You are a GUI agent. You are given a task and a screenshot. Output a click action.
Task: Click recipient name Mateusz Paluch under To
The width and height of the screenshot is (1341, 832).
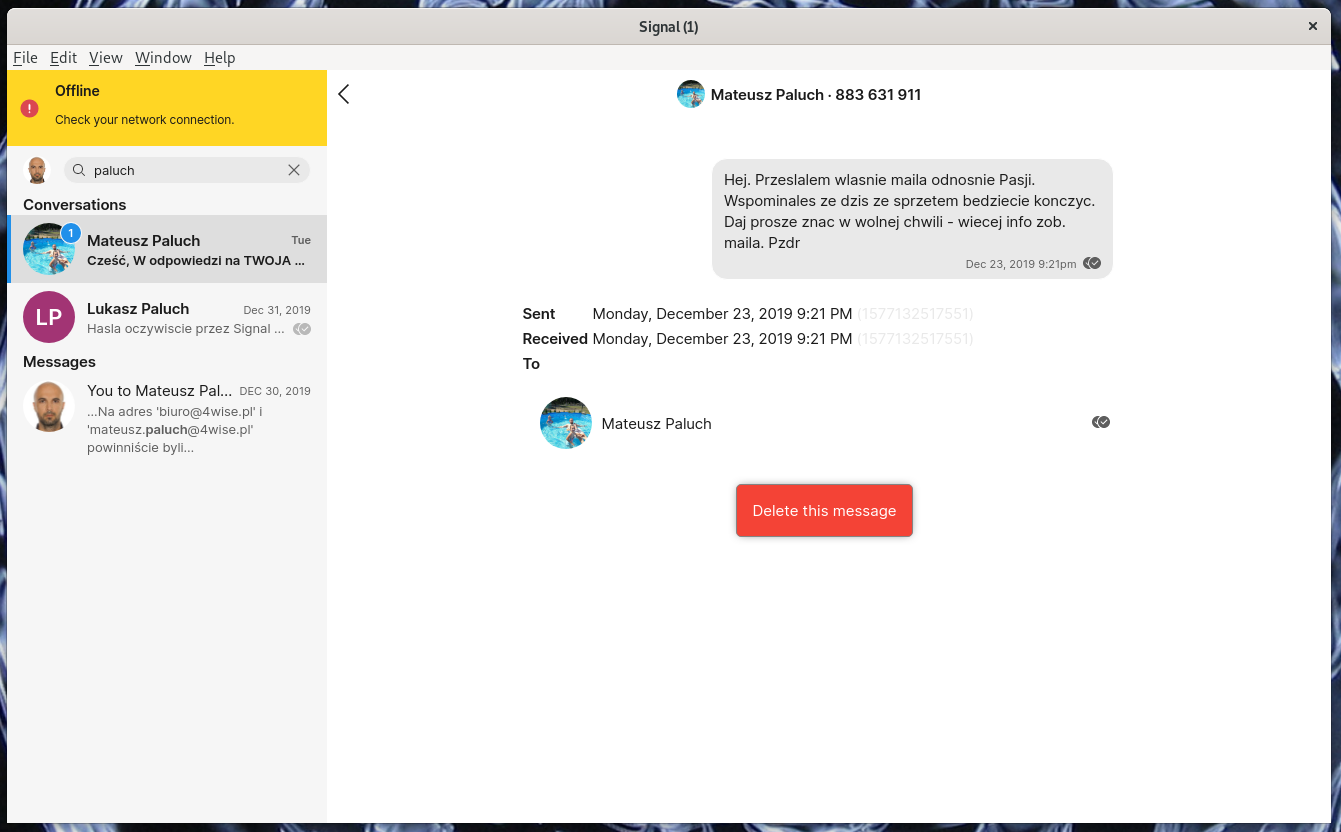click(657, 424)
